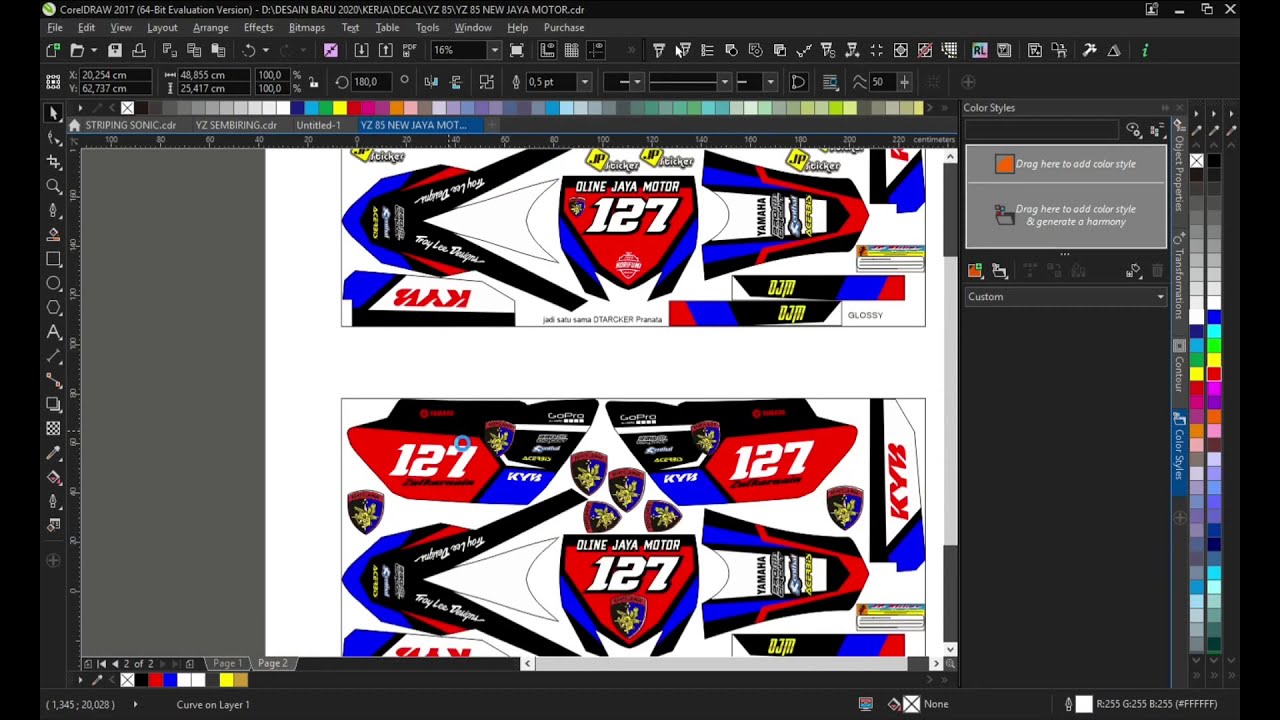Toggle the Close curve button
The height and width of the screenshot is (720, 1280).
click(799, 82)
